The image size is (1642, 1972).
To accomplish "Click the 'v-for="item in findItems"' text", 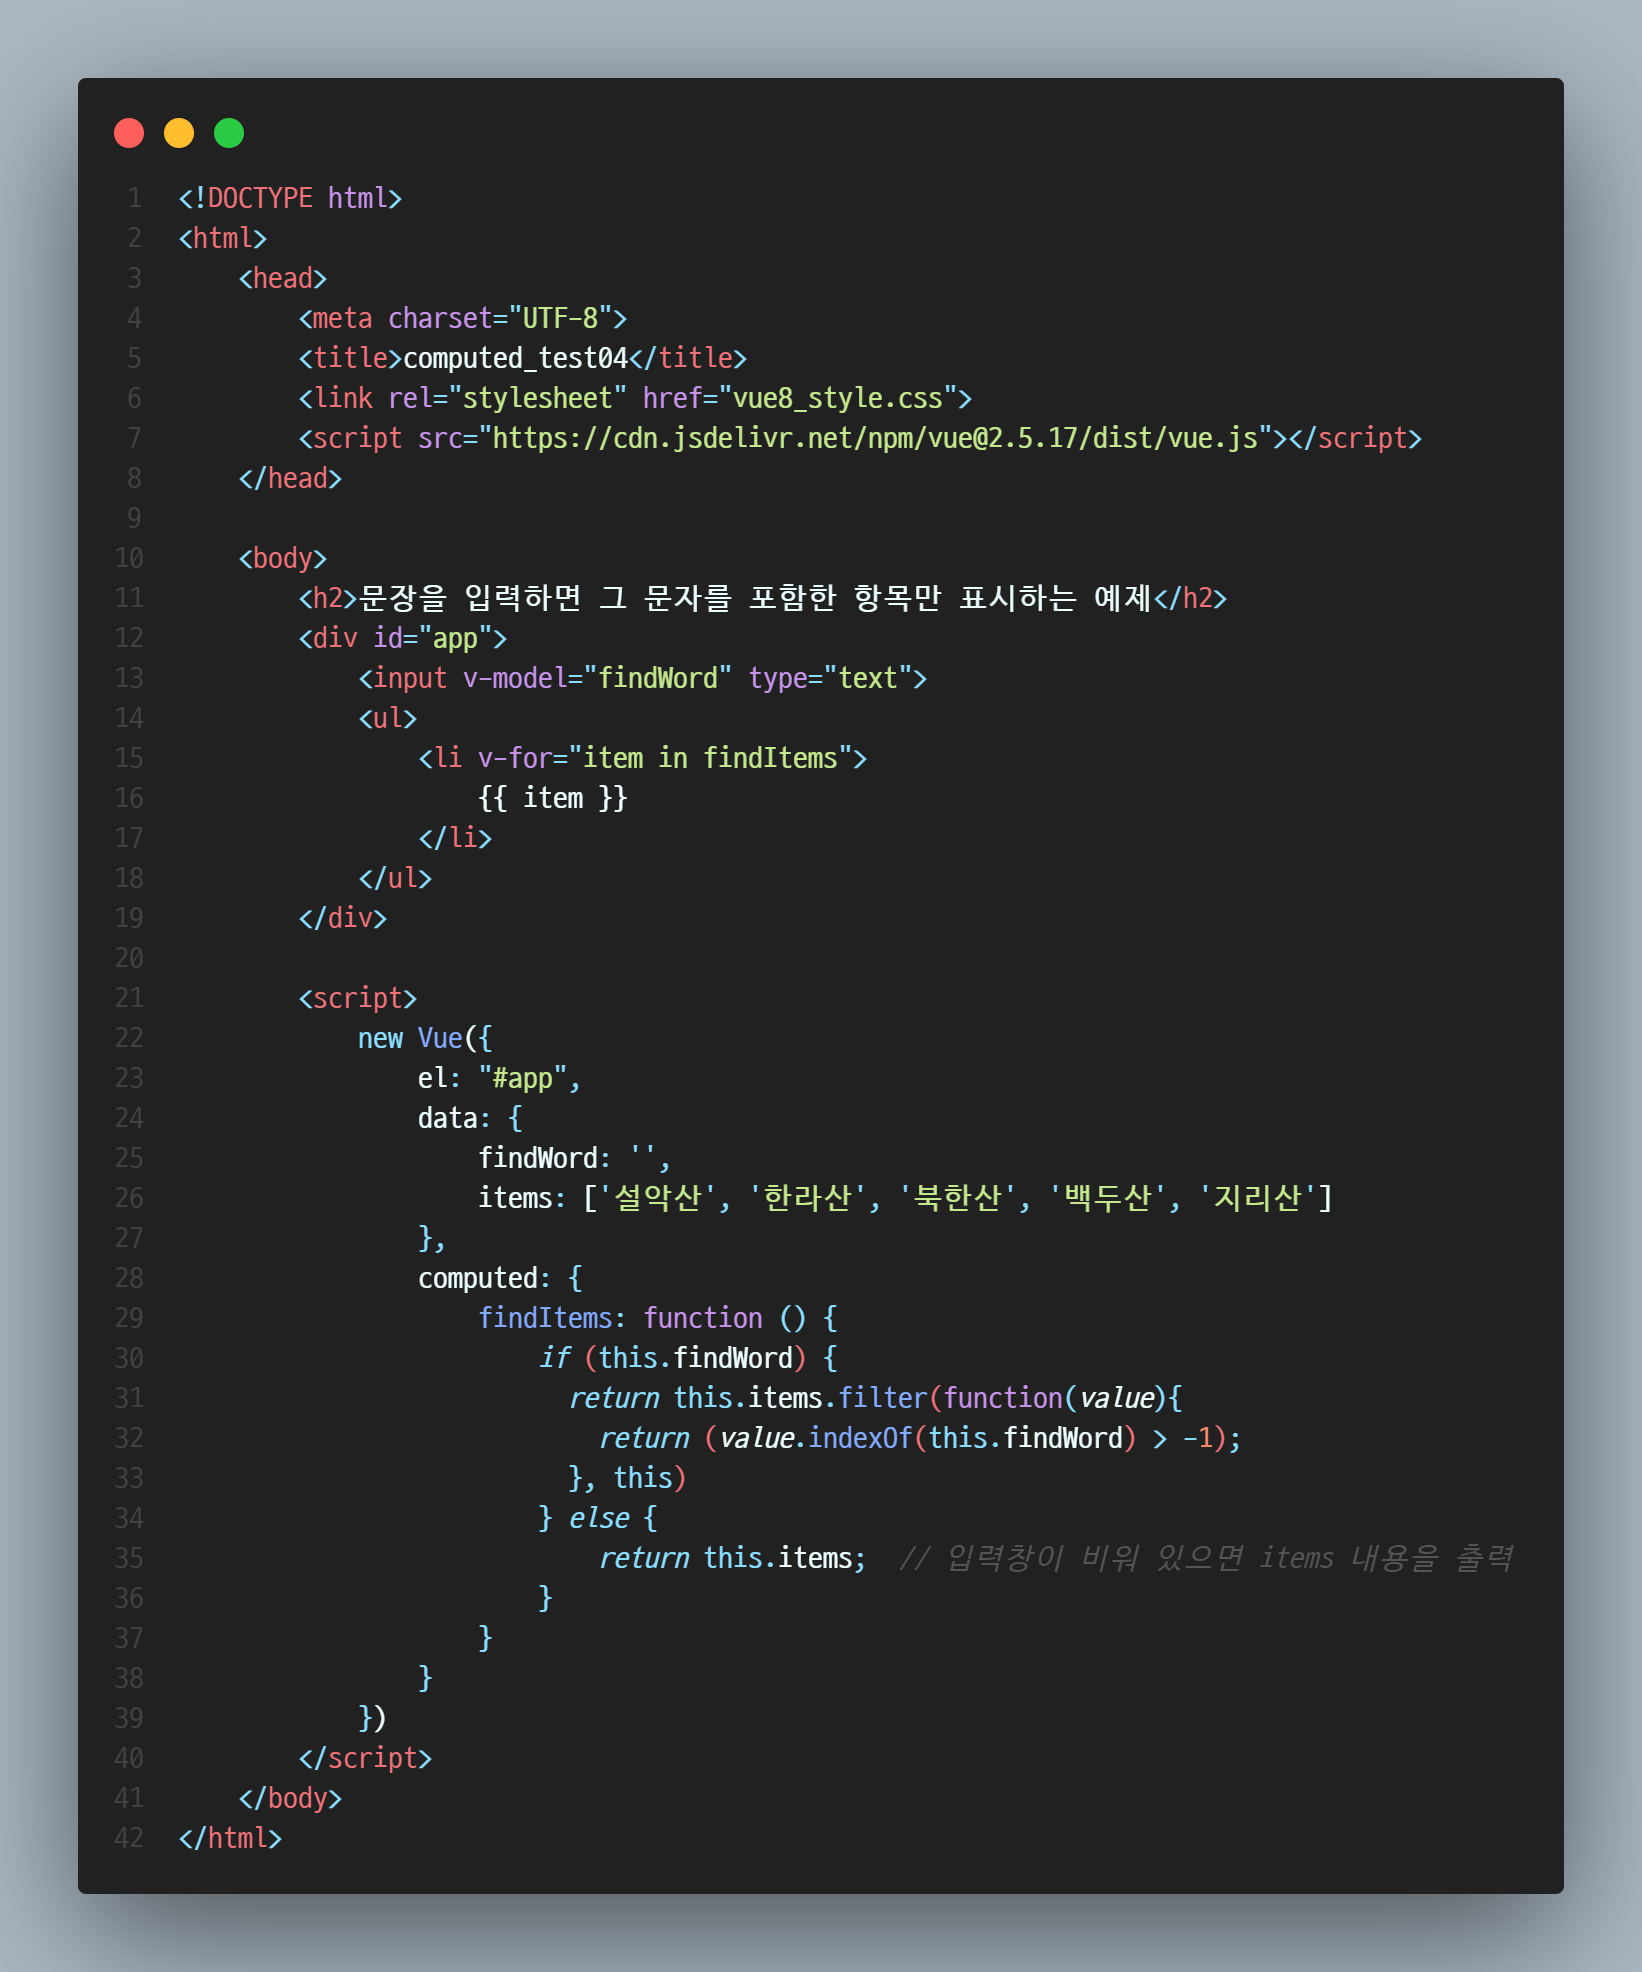I will 665,758.
